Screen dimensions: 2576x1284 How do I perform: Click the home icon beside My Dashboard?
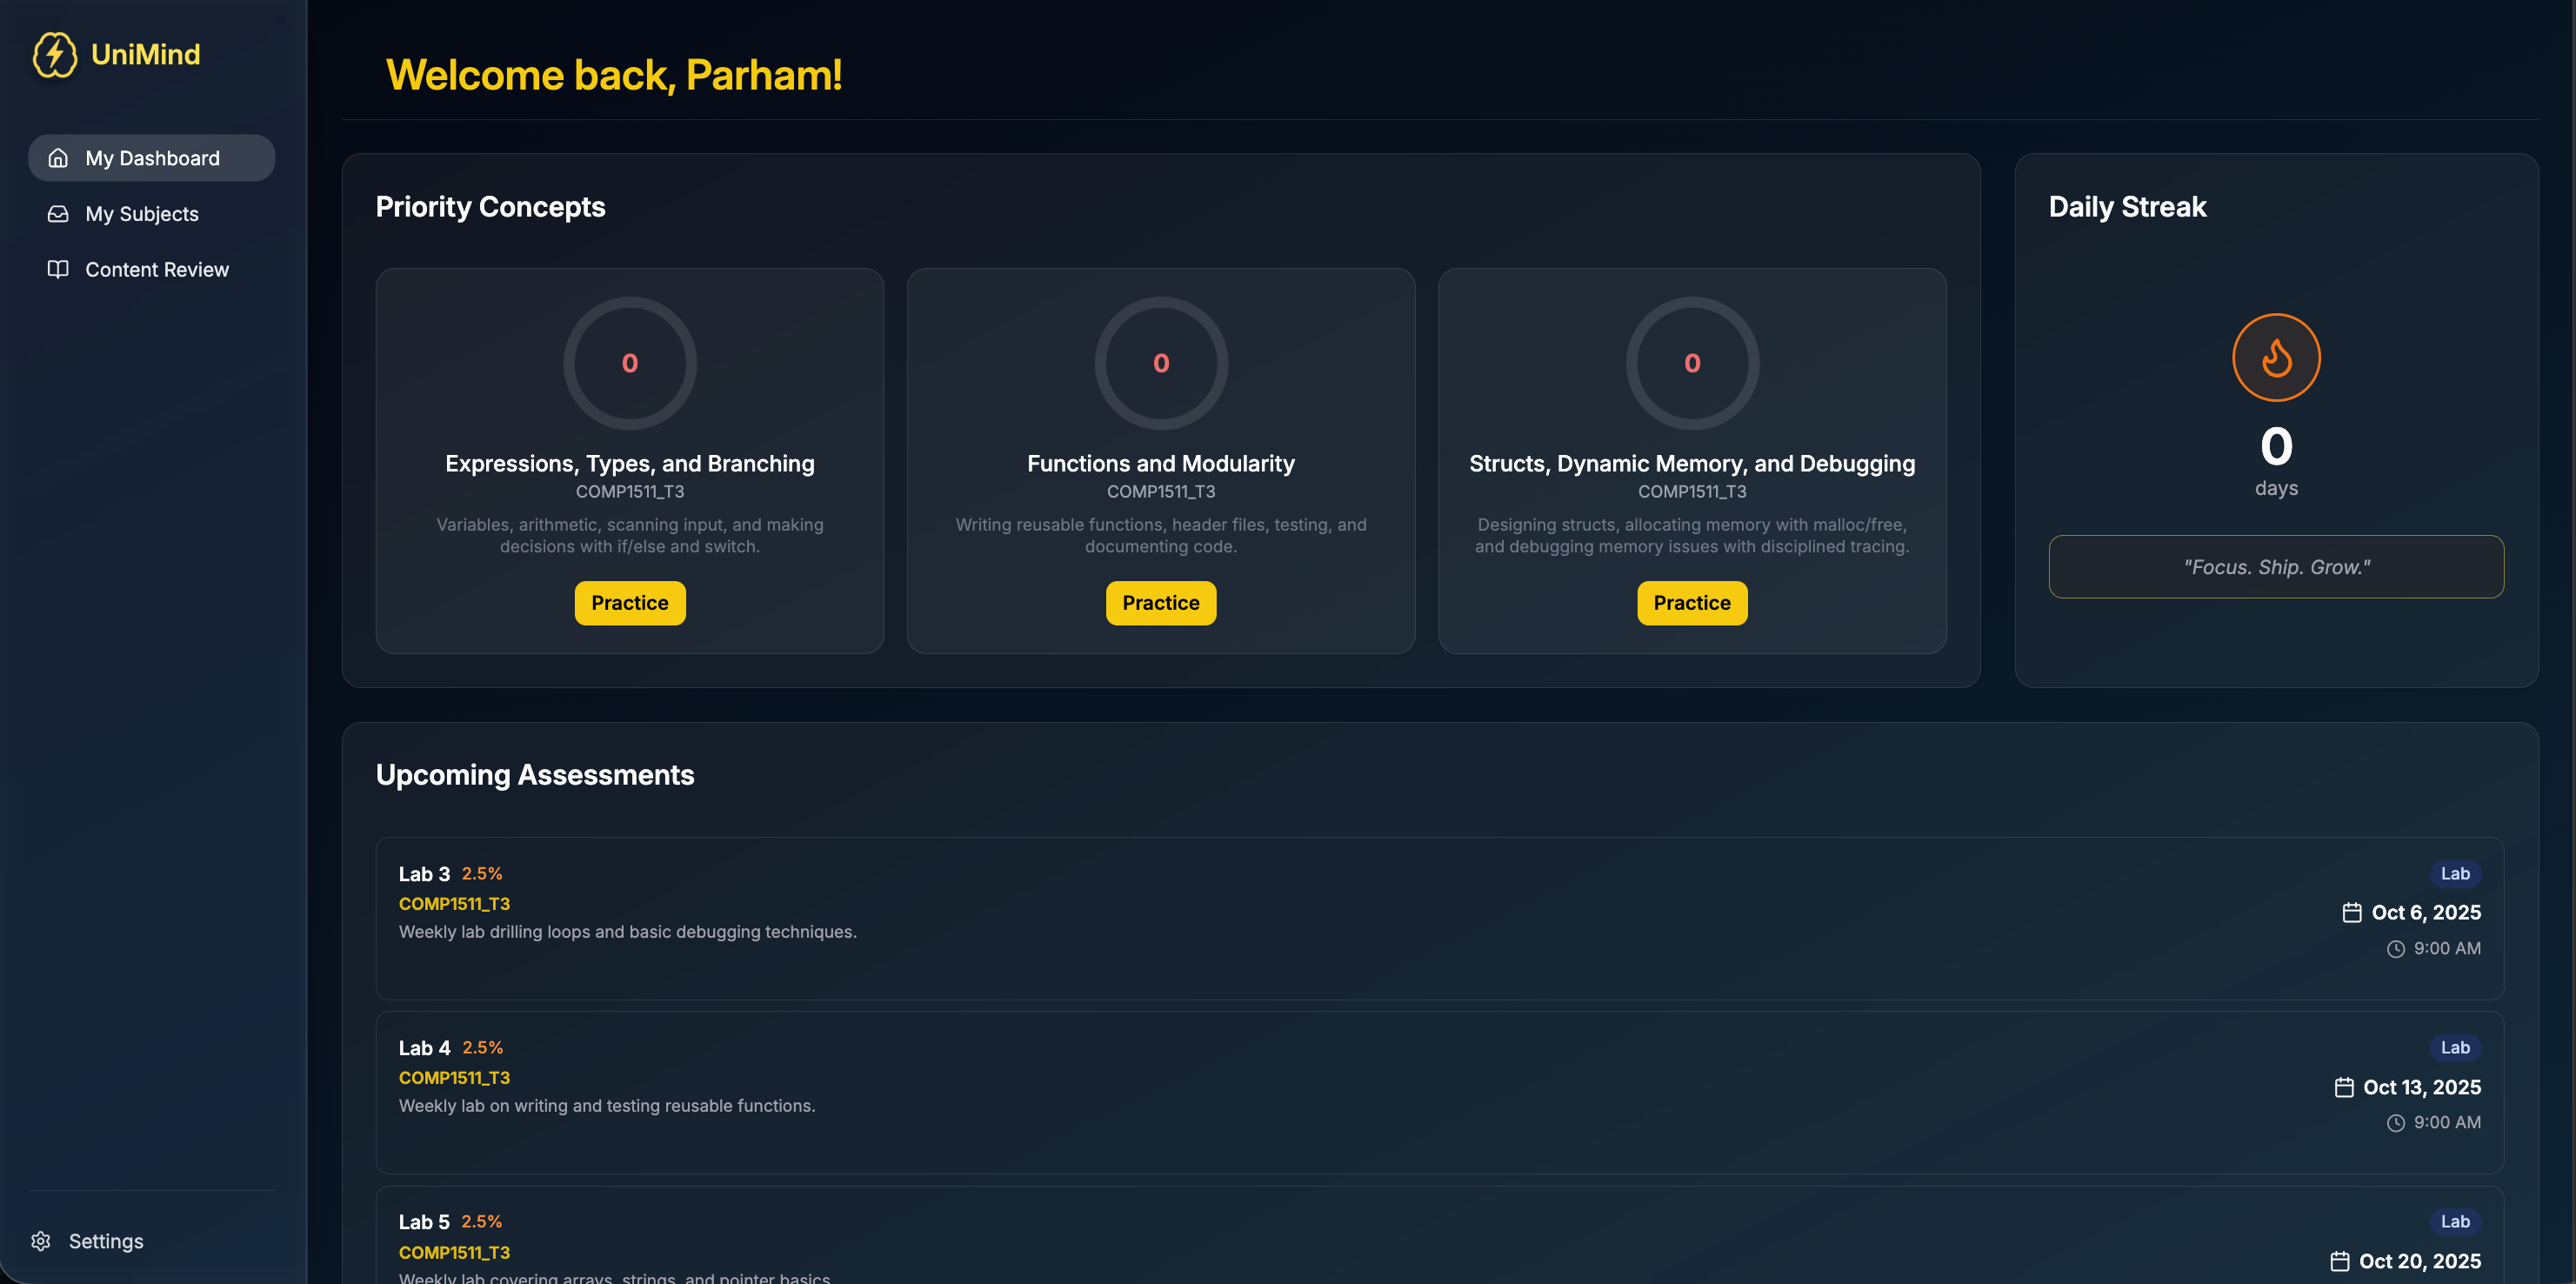(x=58, y=158)
